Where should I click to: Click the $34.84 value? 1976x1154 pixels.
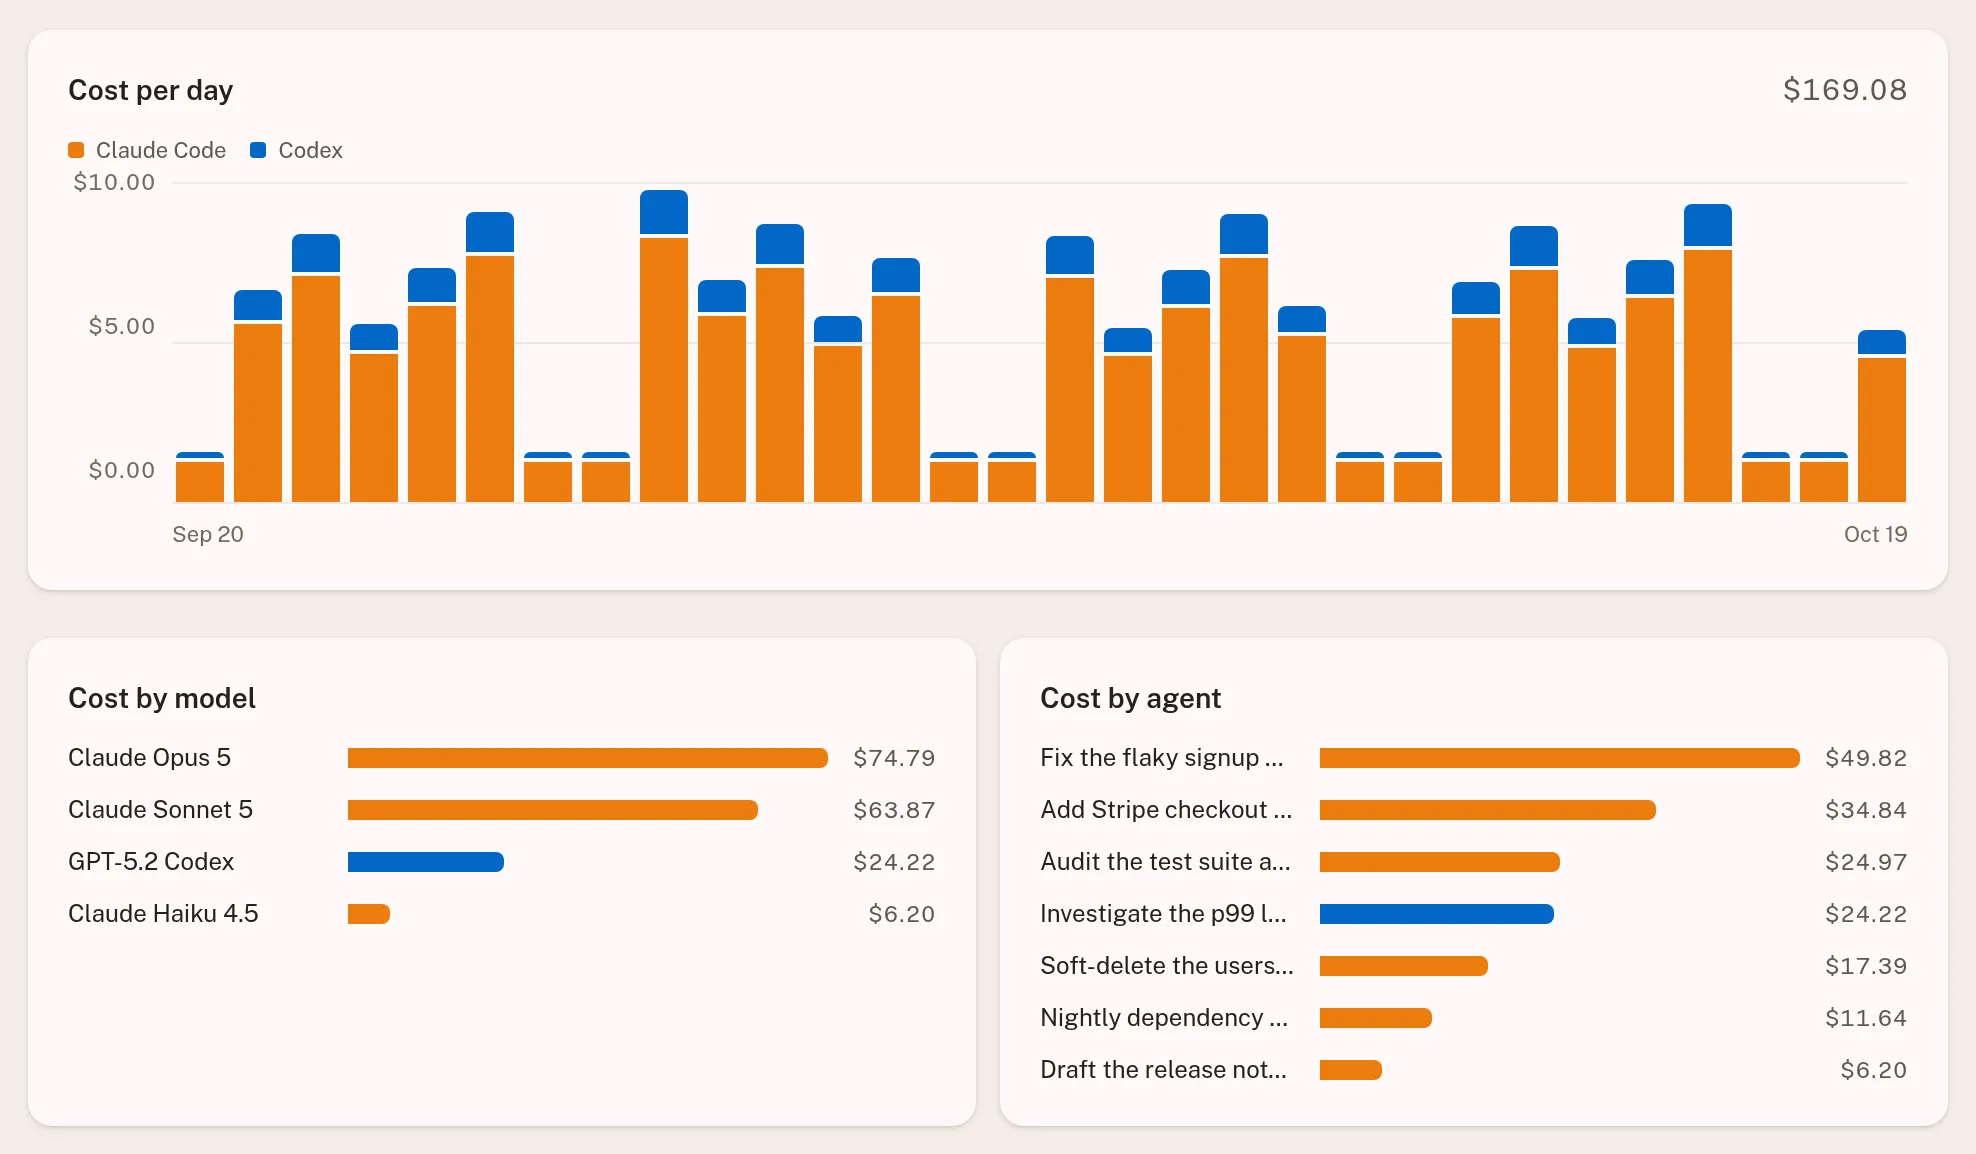(x=1866, y=810)
